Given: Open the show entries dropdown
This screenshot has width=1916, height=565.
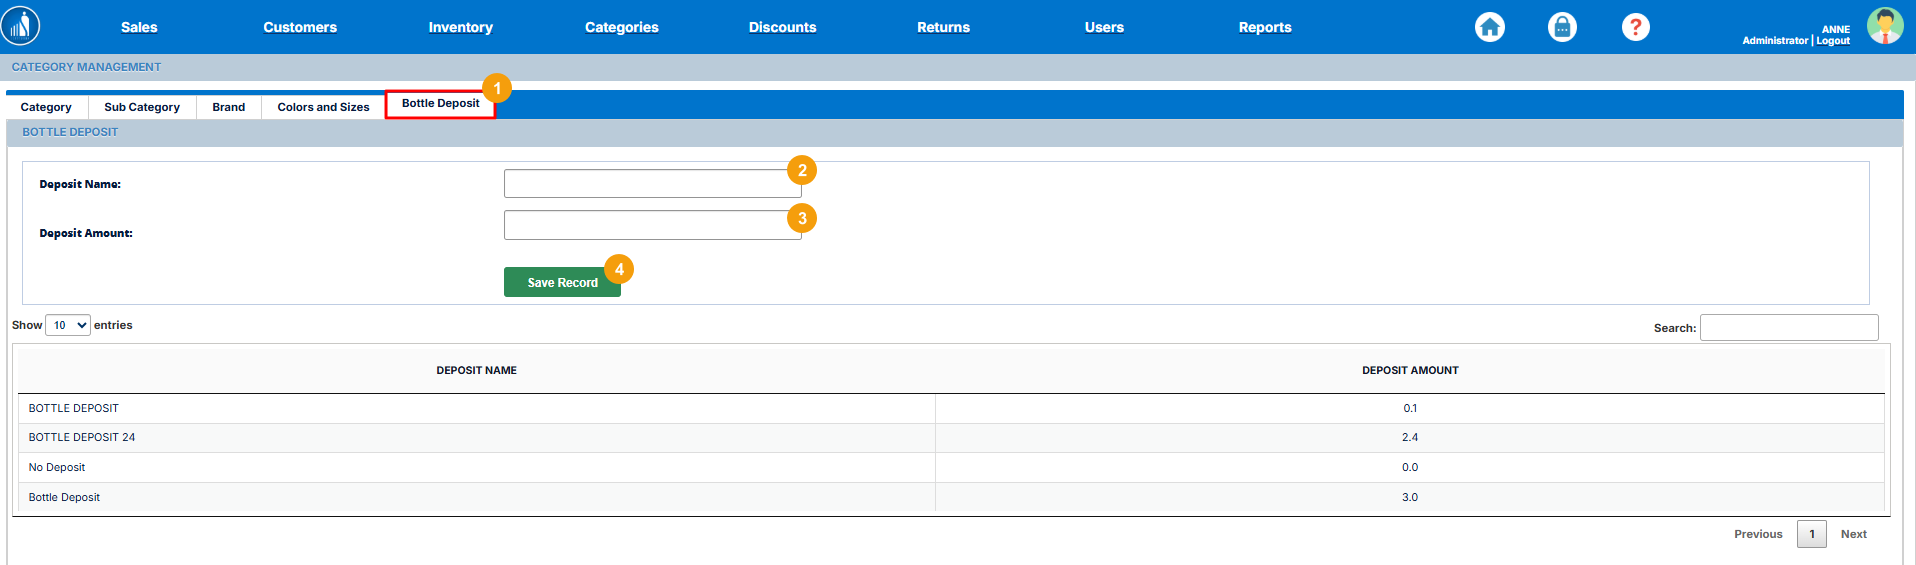Looking at the screenshot, I should click(x=68, y=325).
